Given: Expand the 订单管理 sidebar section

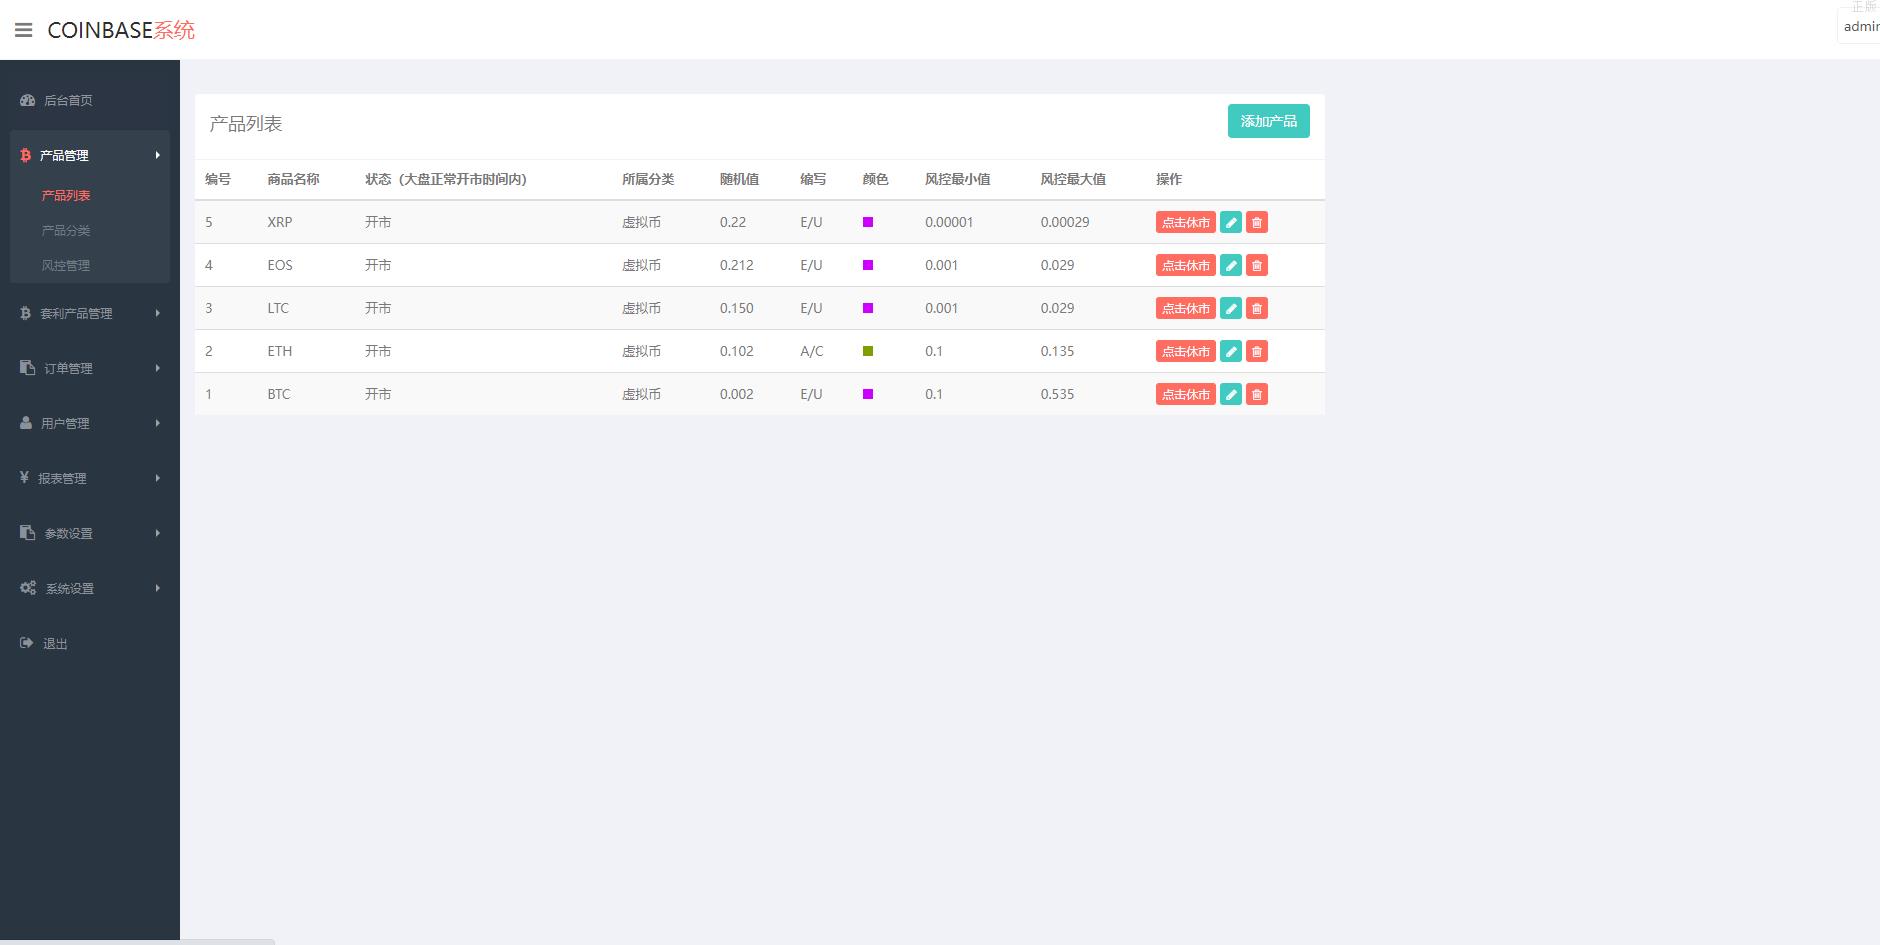Looking at the screenshot, I should [x=68, y=368].
